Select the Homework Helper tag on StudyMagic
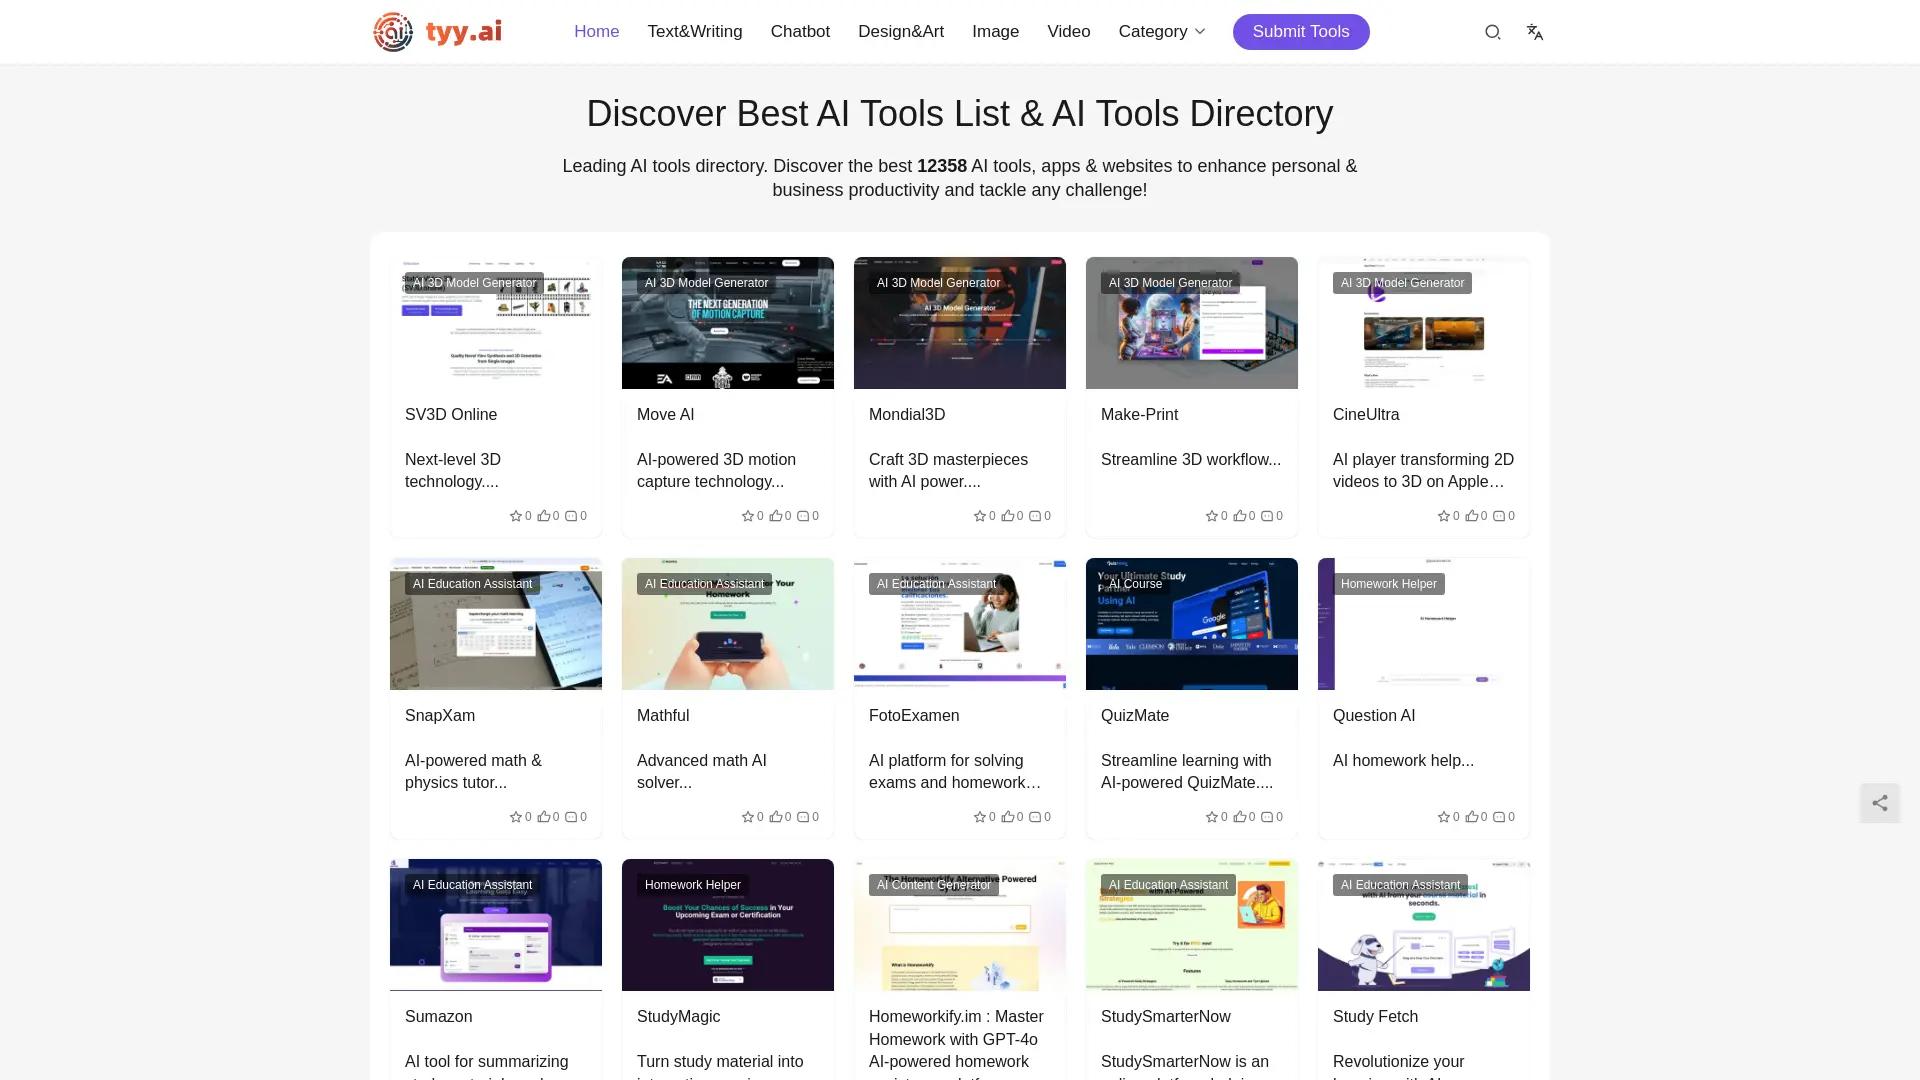 (x=692, y=885)
